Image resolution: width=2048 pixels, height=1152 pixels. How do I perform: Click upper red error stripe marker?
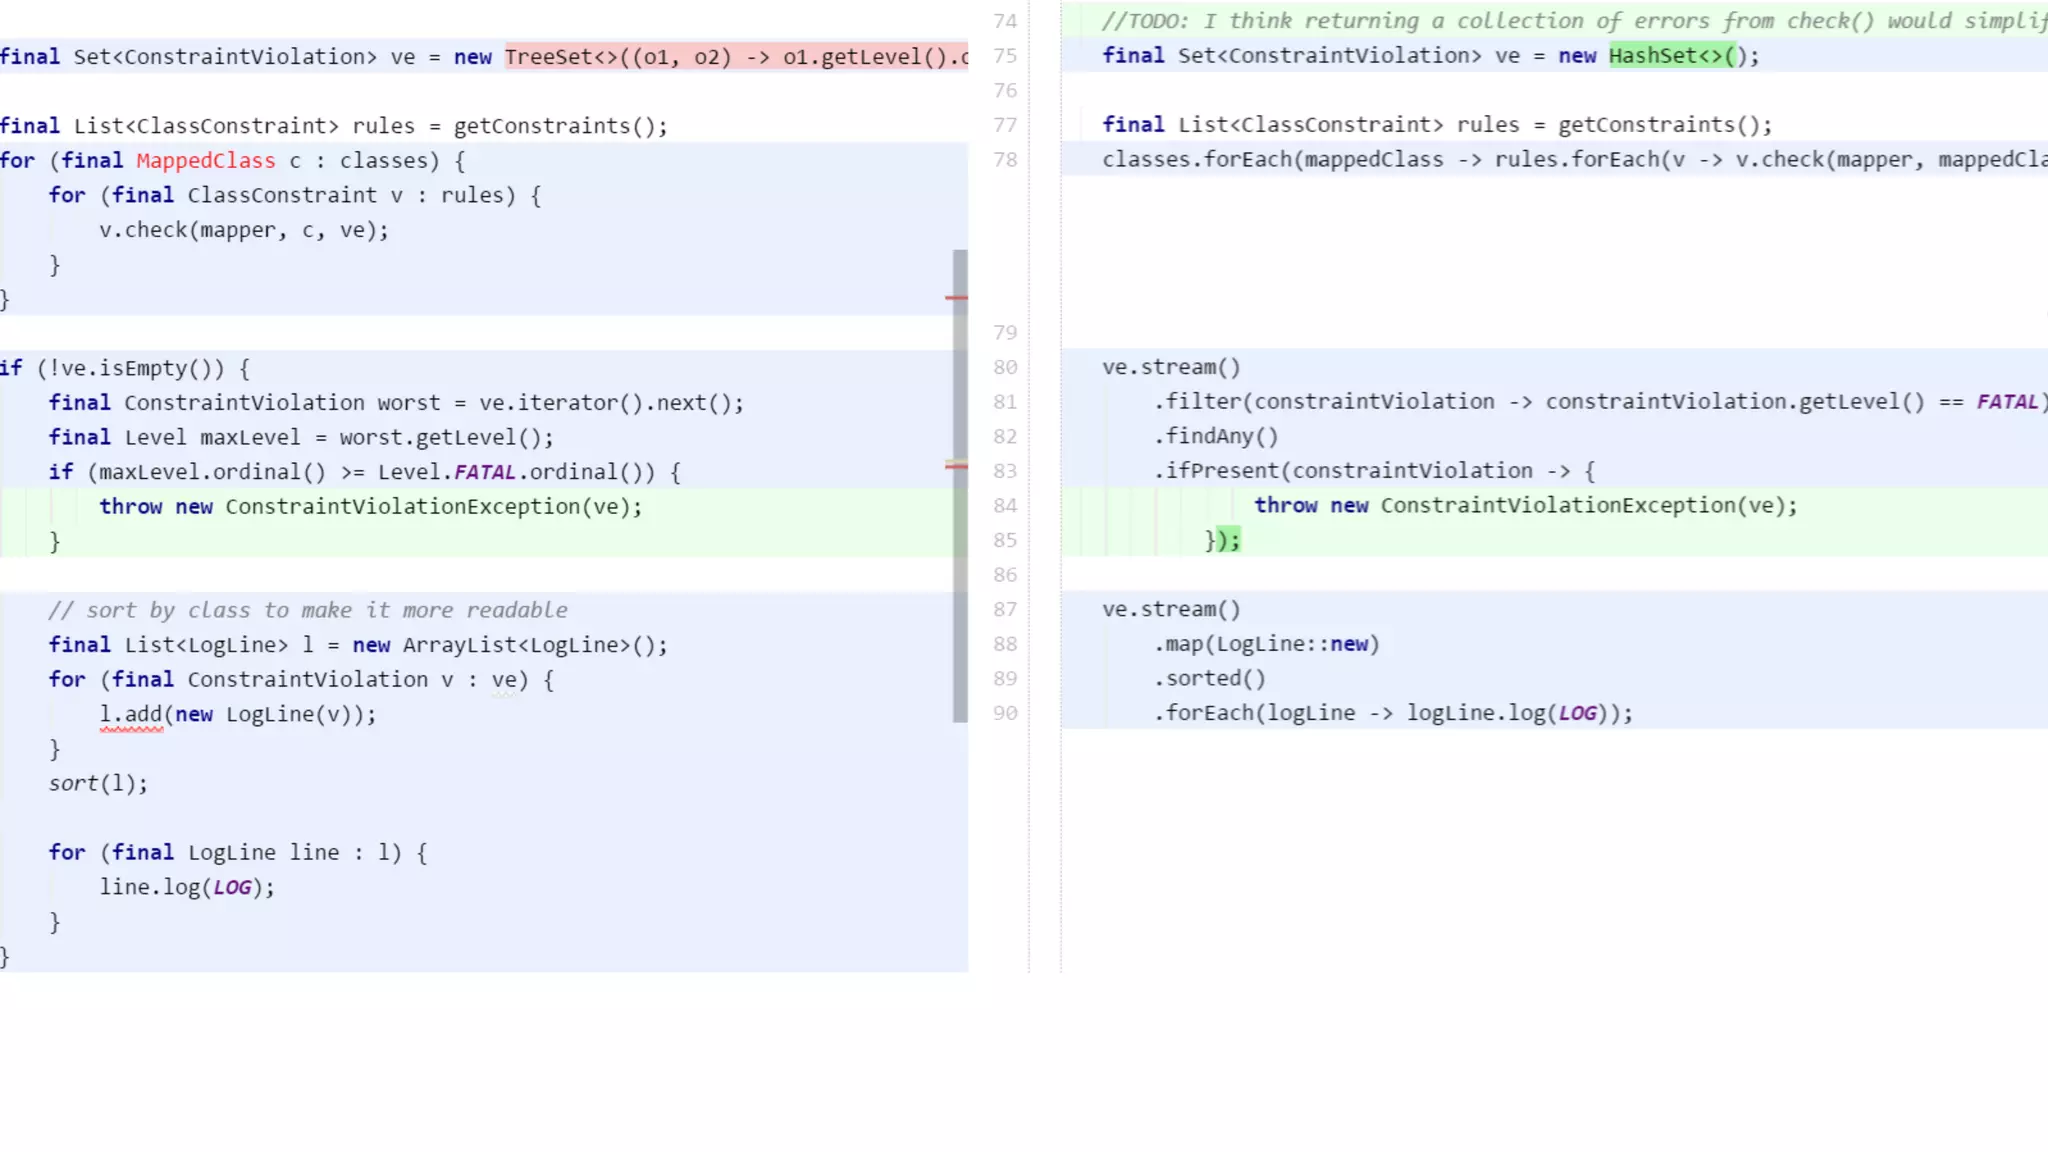click(x=956, y=298)
